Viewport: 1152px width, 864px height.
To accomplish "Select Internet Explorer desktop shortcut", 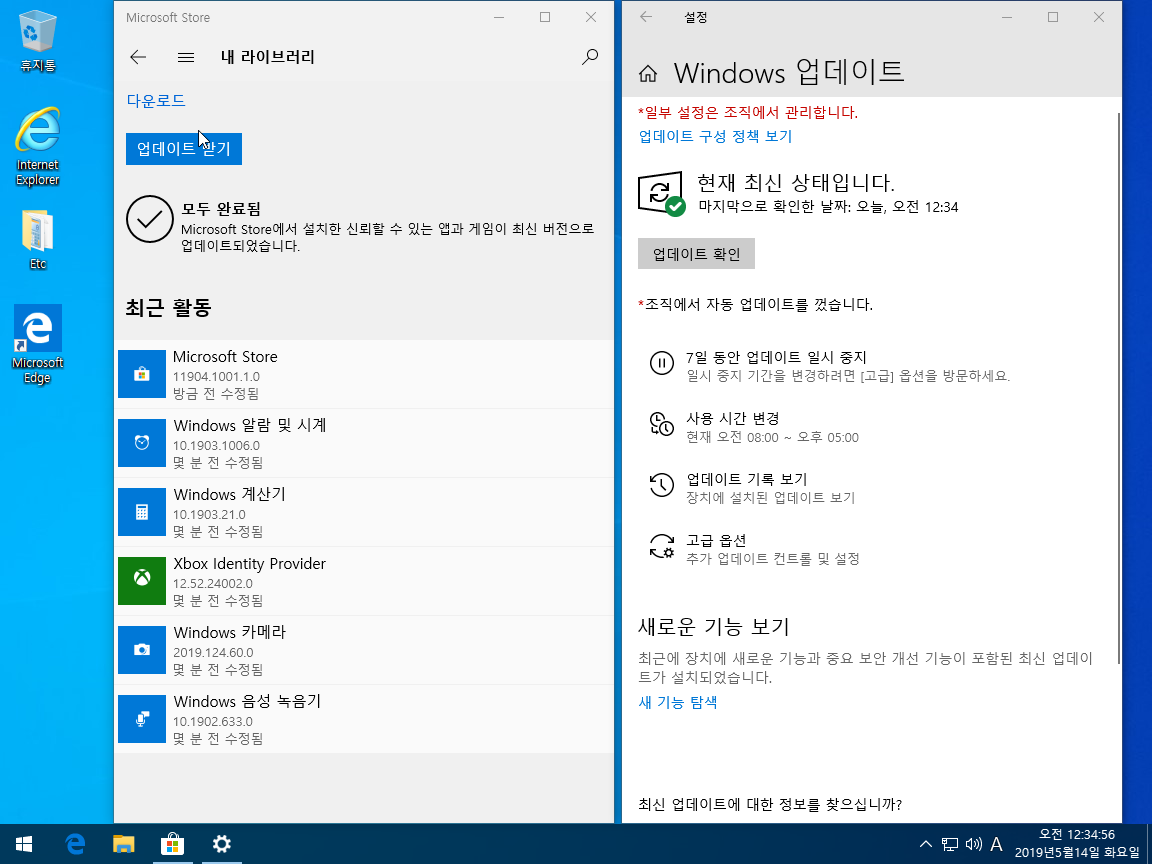I will (x=37, y=147).
